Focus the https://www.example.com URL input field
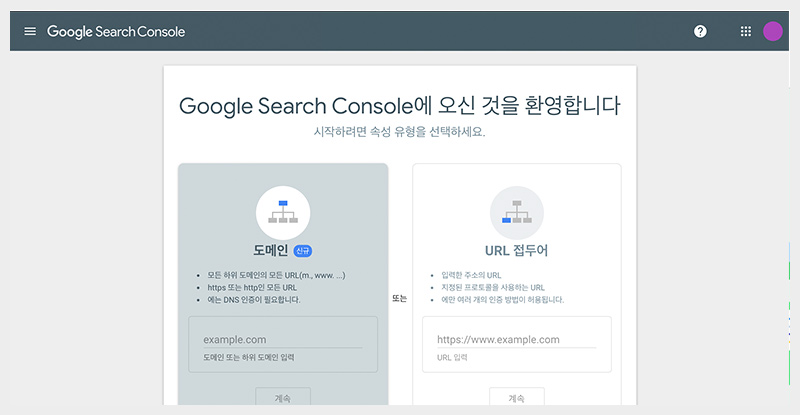Viewport: 800px width, 415px height. (516, 339)
